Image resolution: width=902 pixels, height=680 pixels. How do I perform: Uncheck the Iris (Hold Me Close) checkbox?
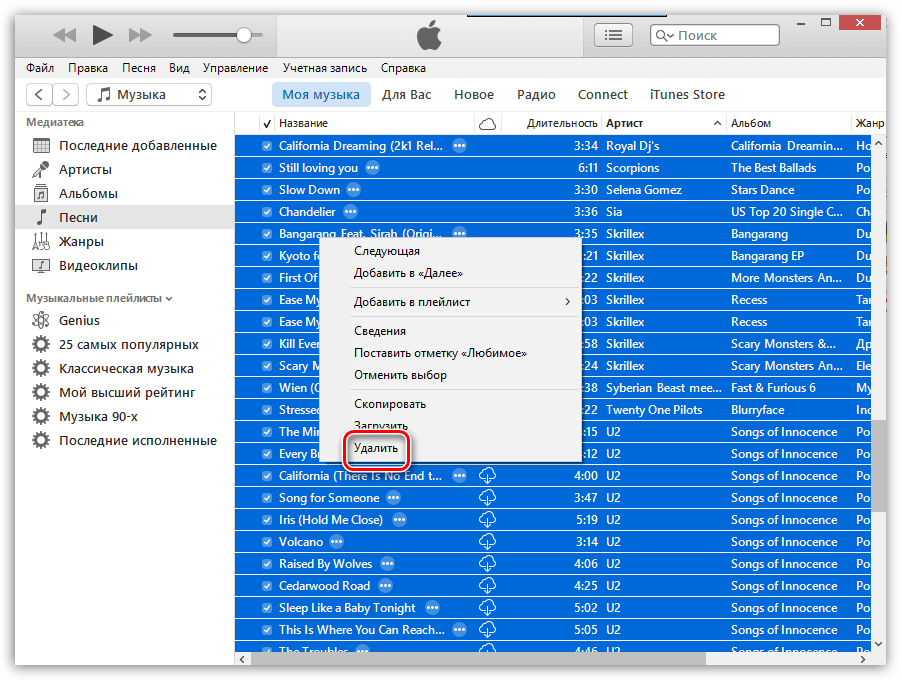(x=267, y=520)
